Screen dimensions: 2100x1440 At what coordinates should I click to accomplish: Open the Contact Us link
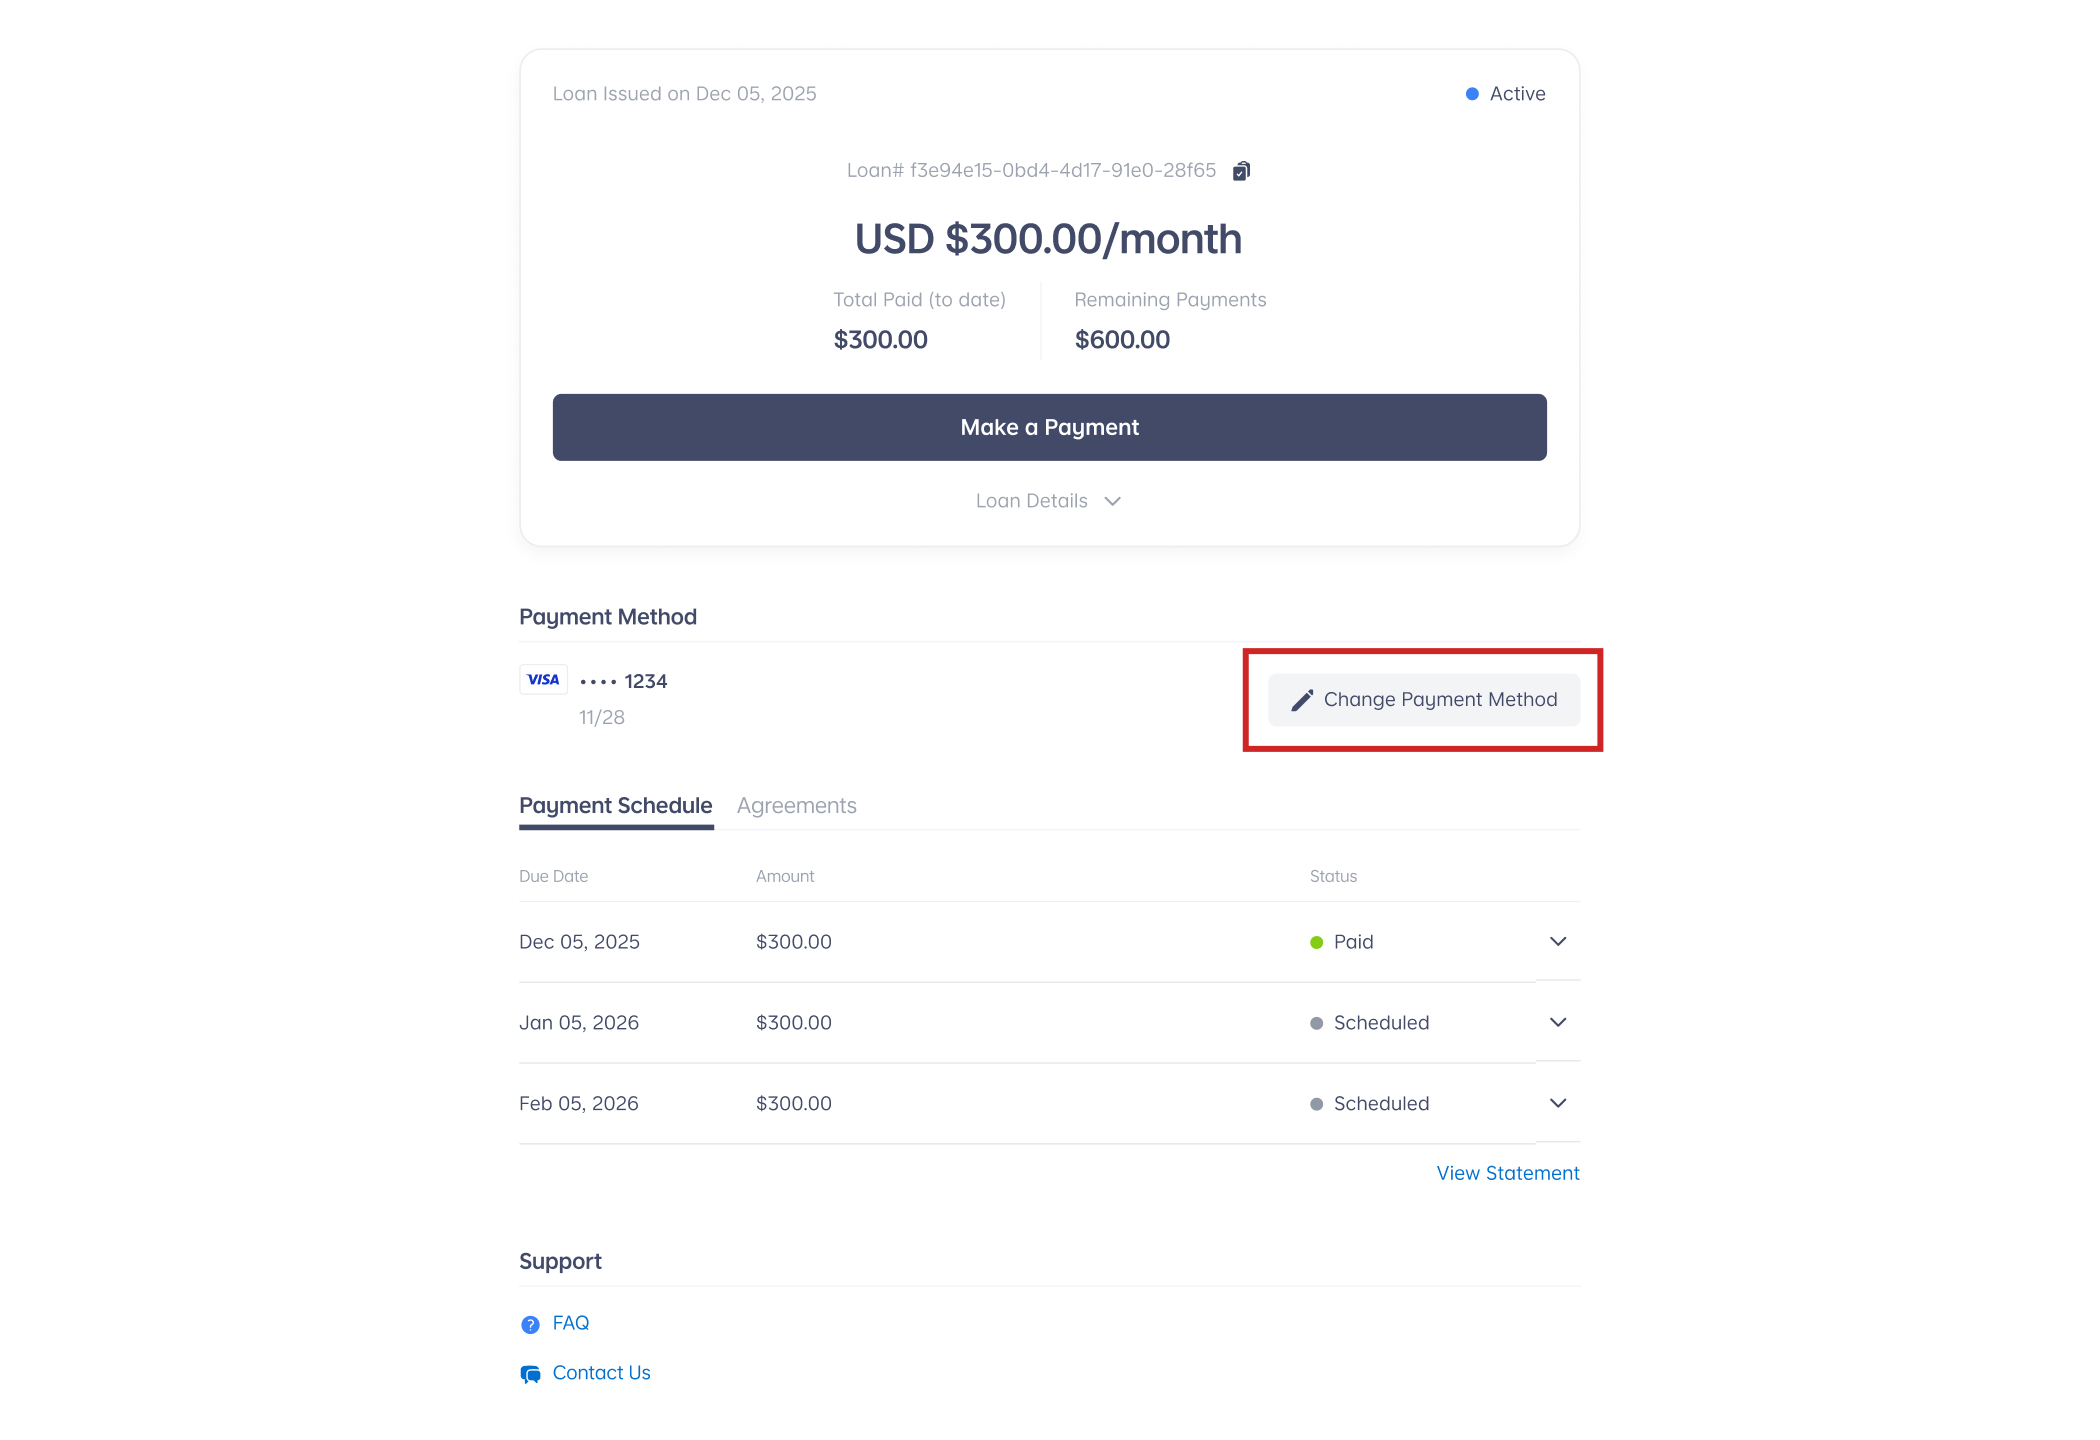(601, 1373)
